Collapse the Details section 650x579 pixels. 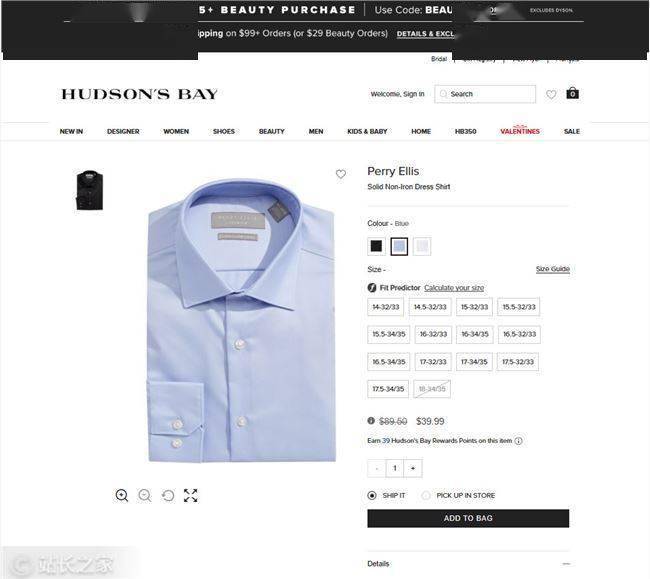566,564
